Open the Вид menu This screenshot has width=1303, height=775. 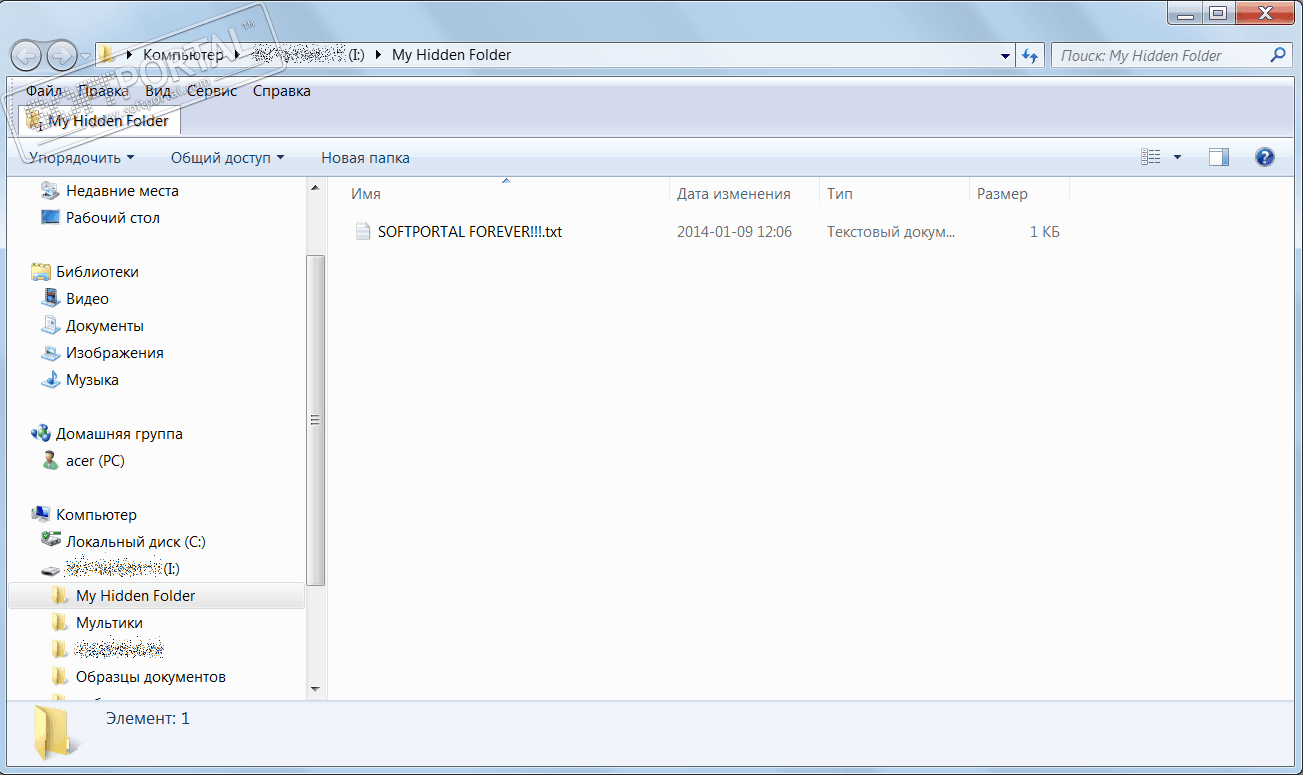[158, 91]
